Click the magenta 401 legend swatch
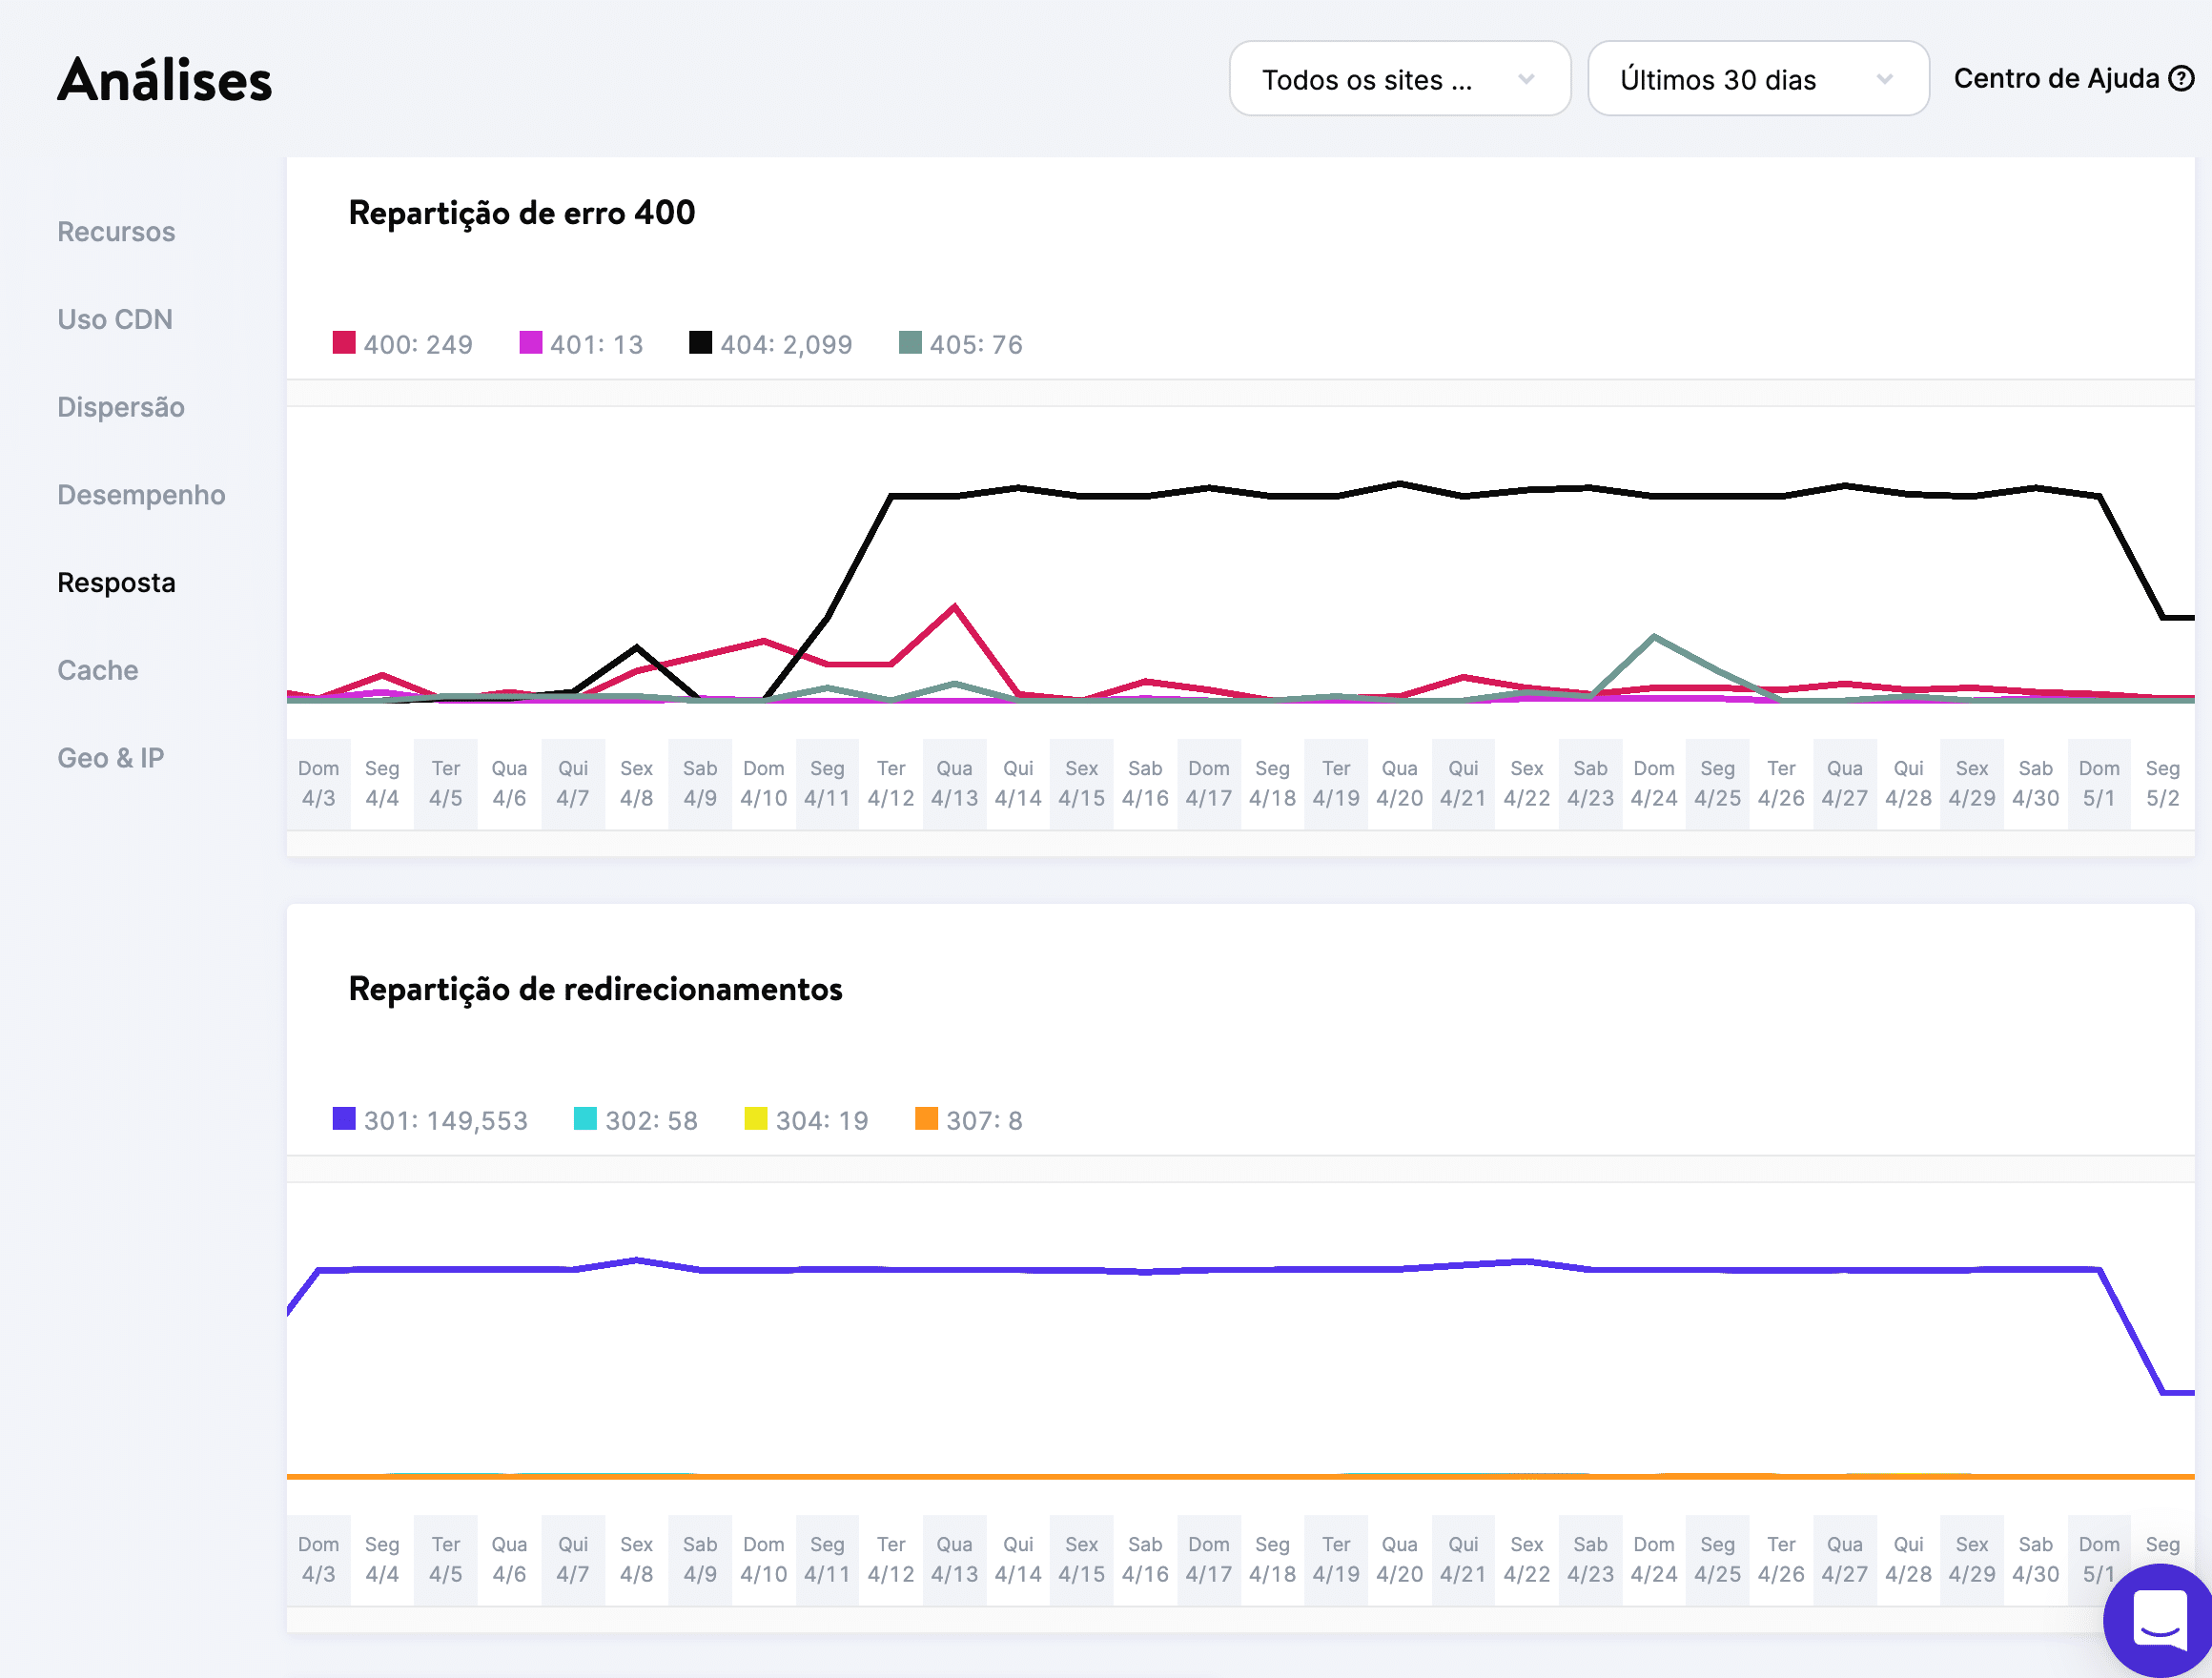 click(x=530, y=343)
